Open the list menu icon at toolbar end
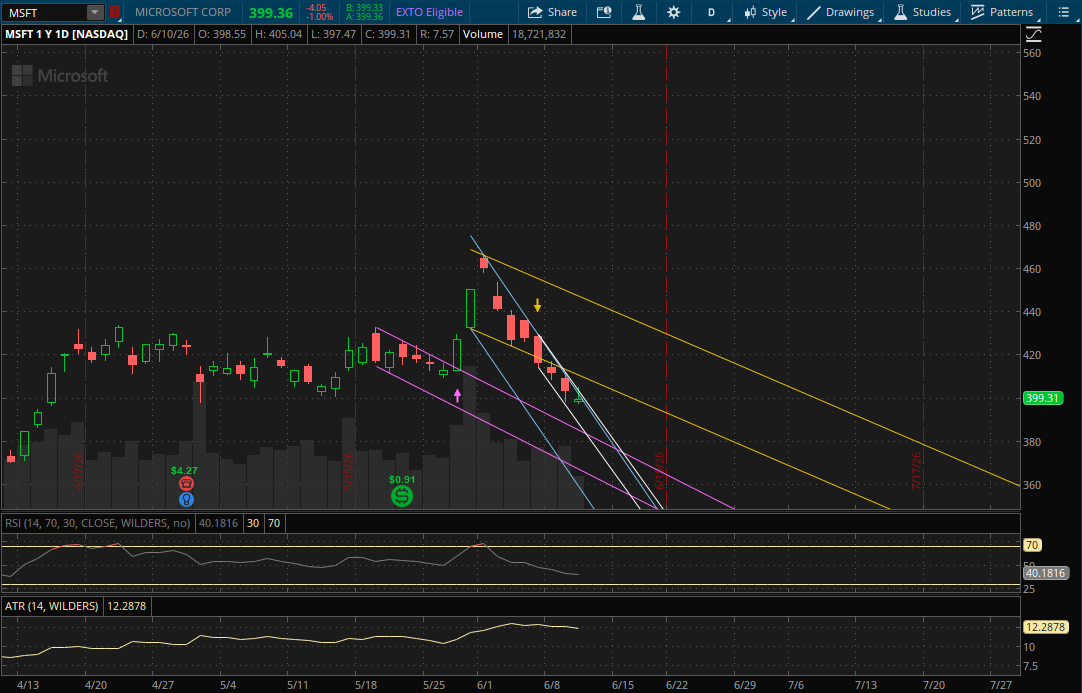Viewport: 1082px width, 693px height. tap(1063, 12)
